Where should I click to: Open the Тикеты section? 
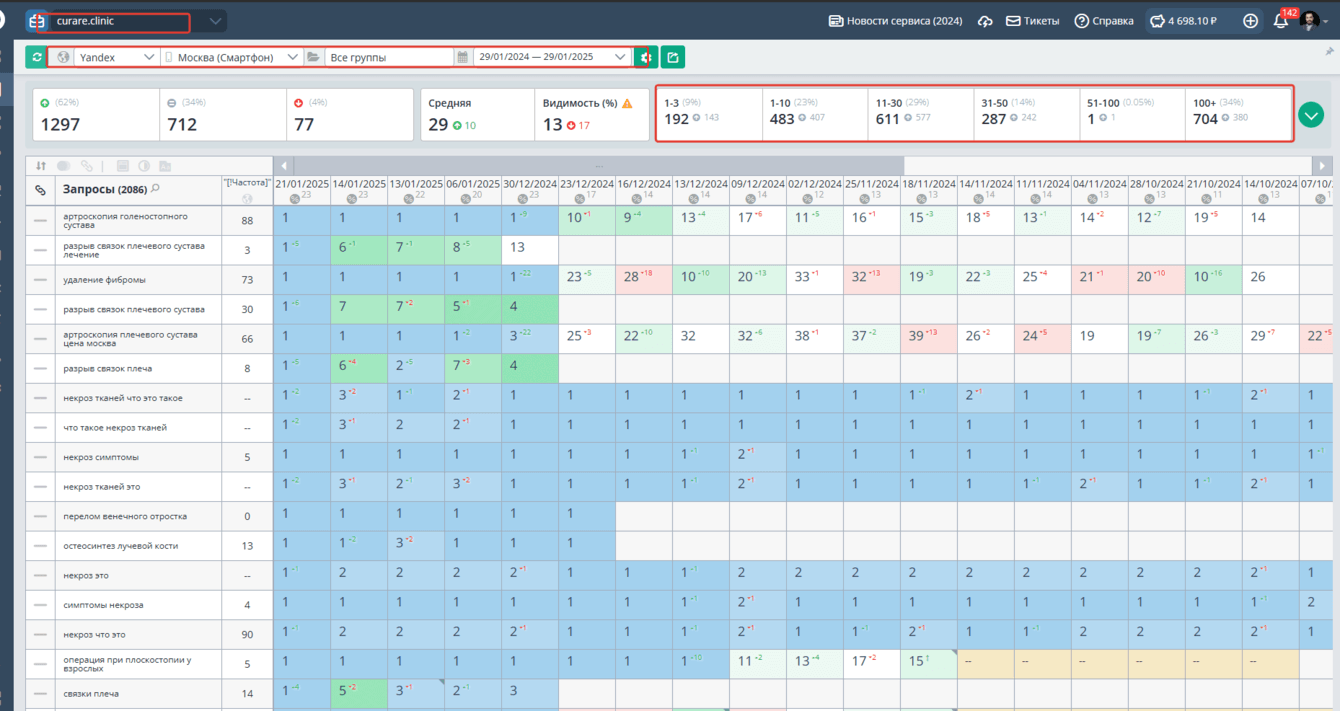point(1032,21)
